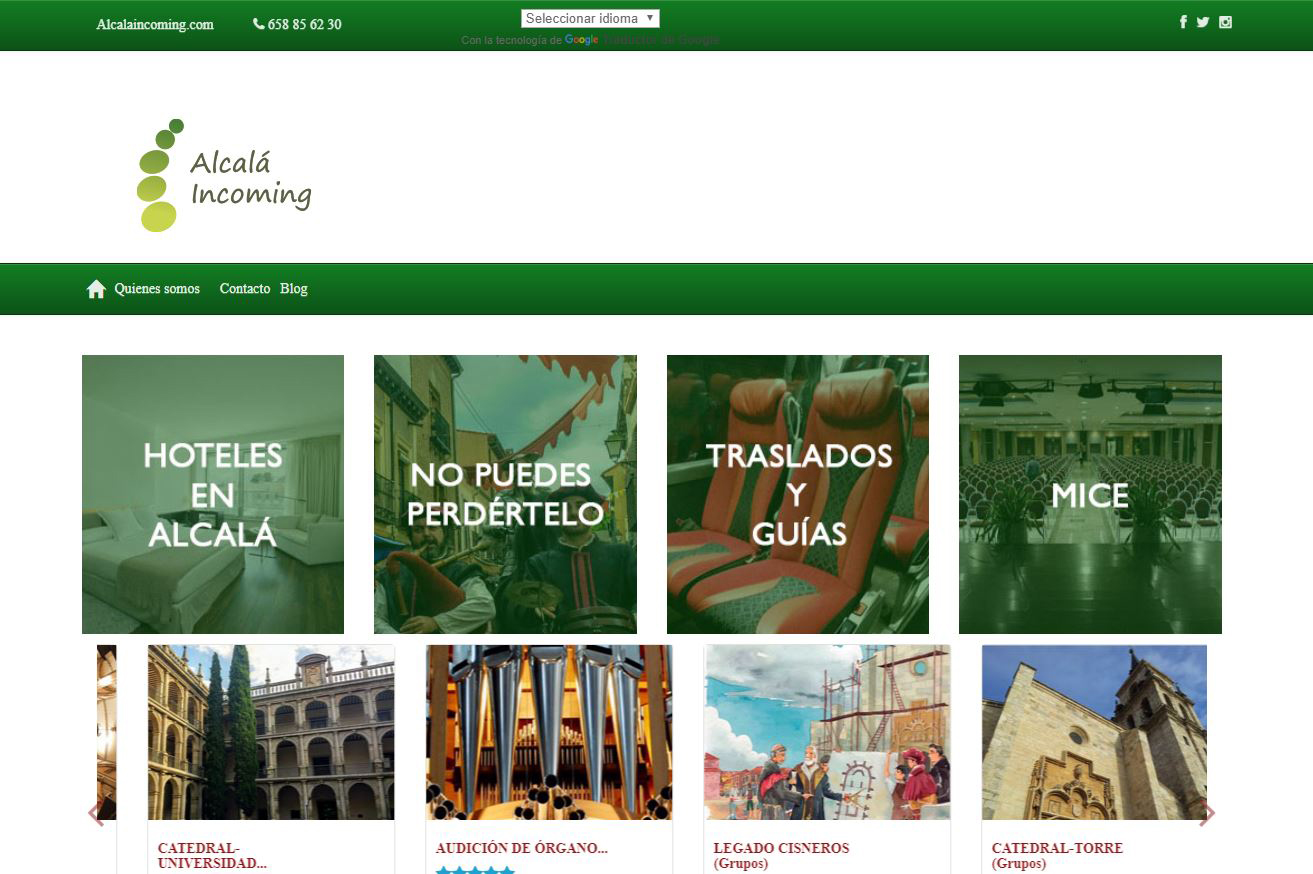
Task: Click the HOTELES EN ALCALÁ banner
Action: tap(212, 493)
